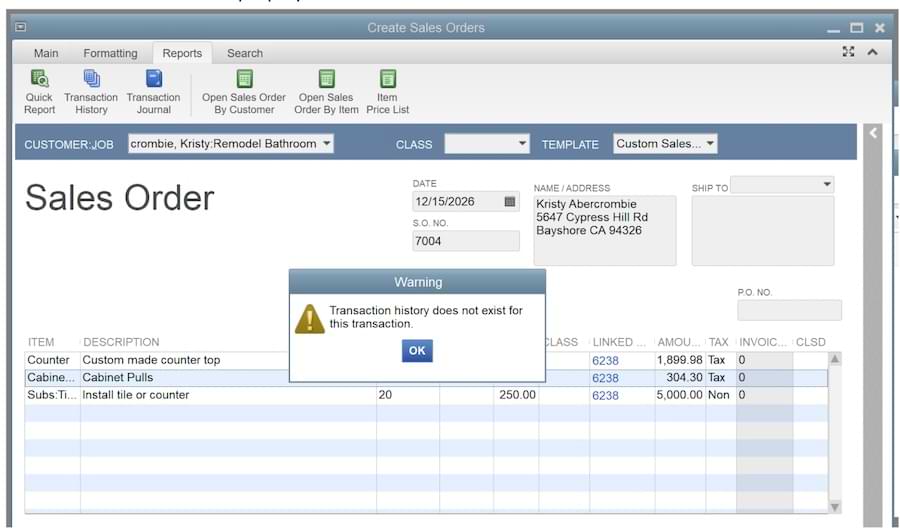Collapse the ribbon with up chevron

pos(872,52)
